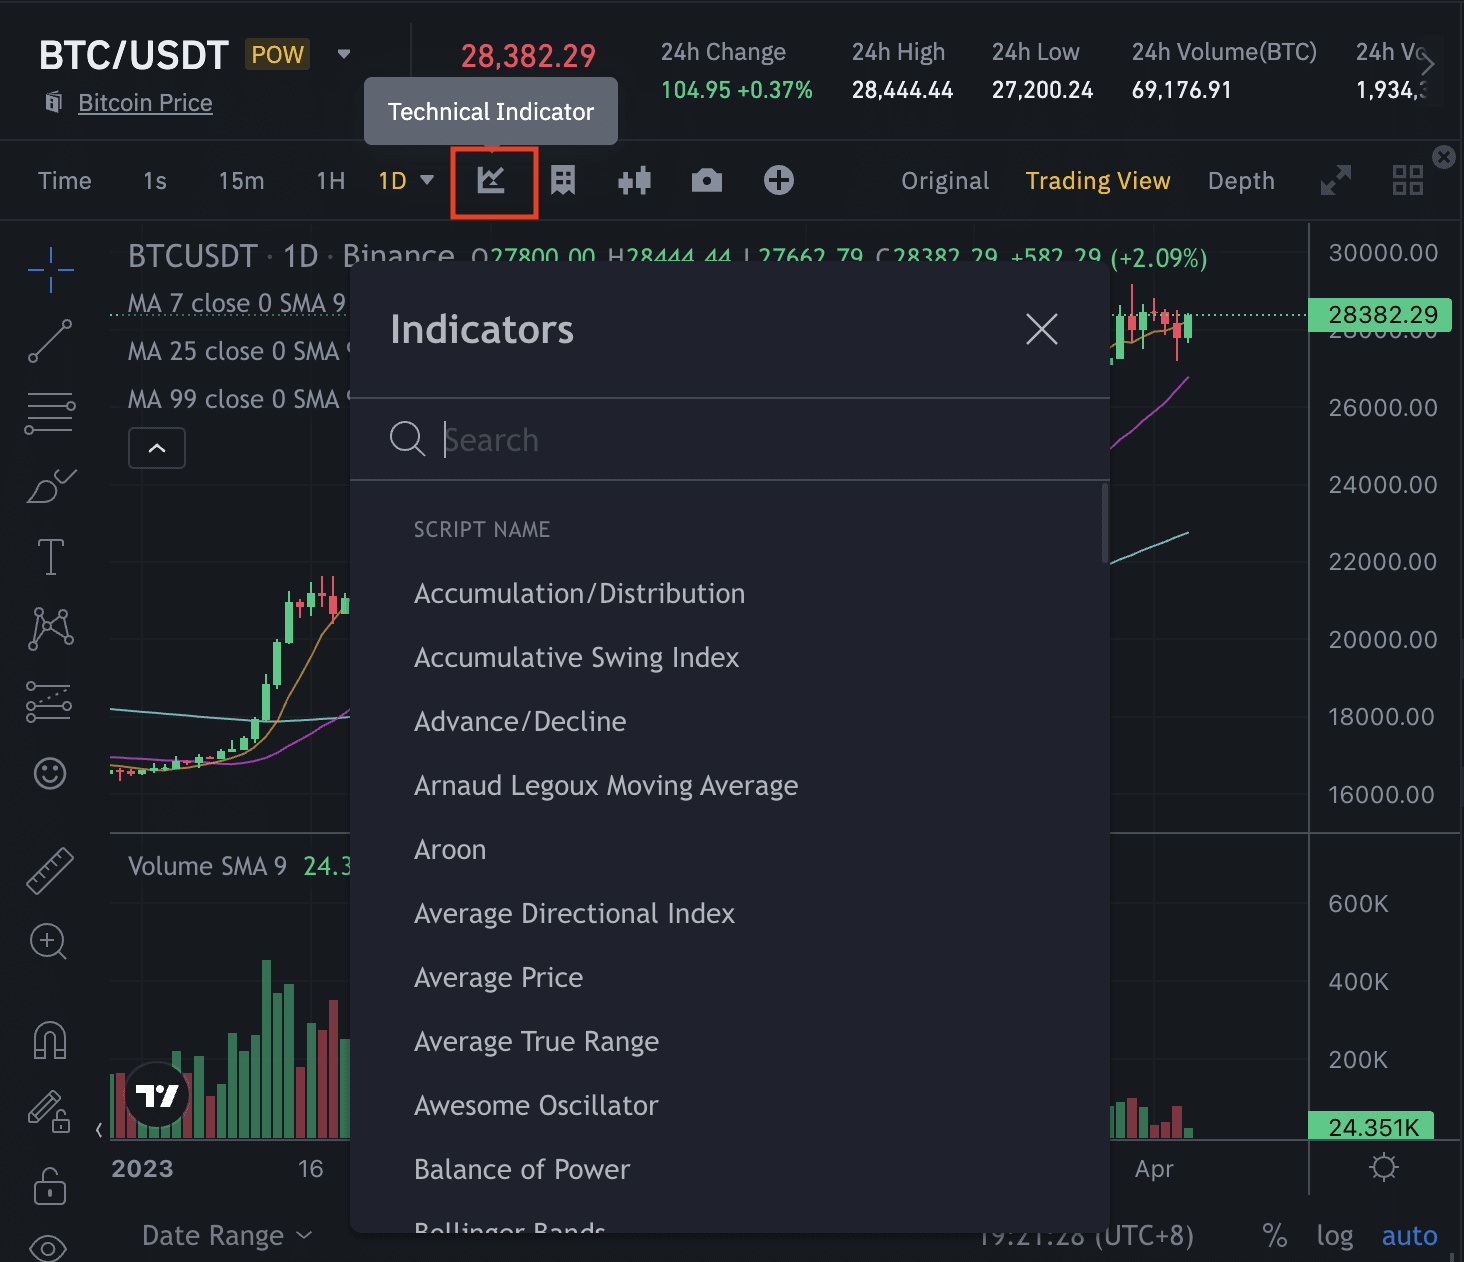Click the small icon beside Bitcoin Price
Viewport: 1464px width, 1262px height.
tap(54, 102)
